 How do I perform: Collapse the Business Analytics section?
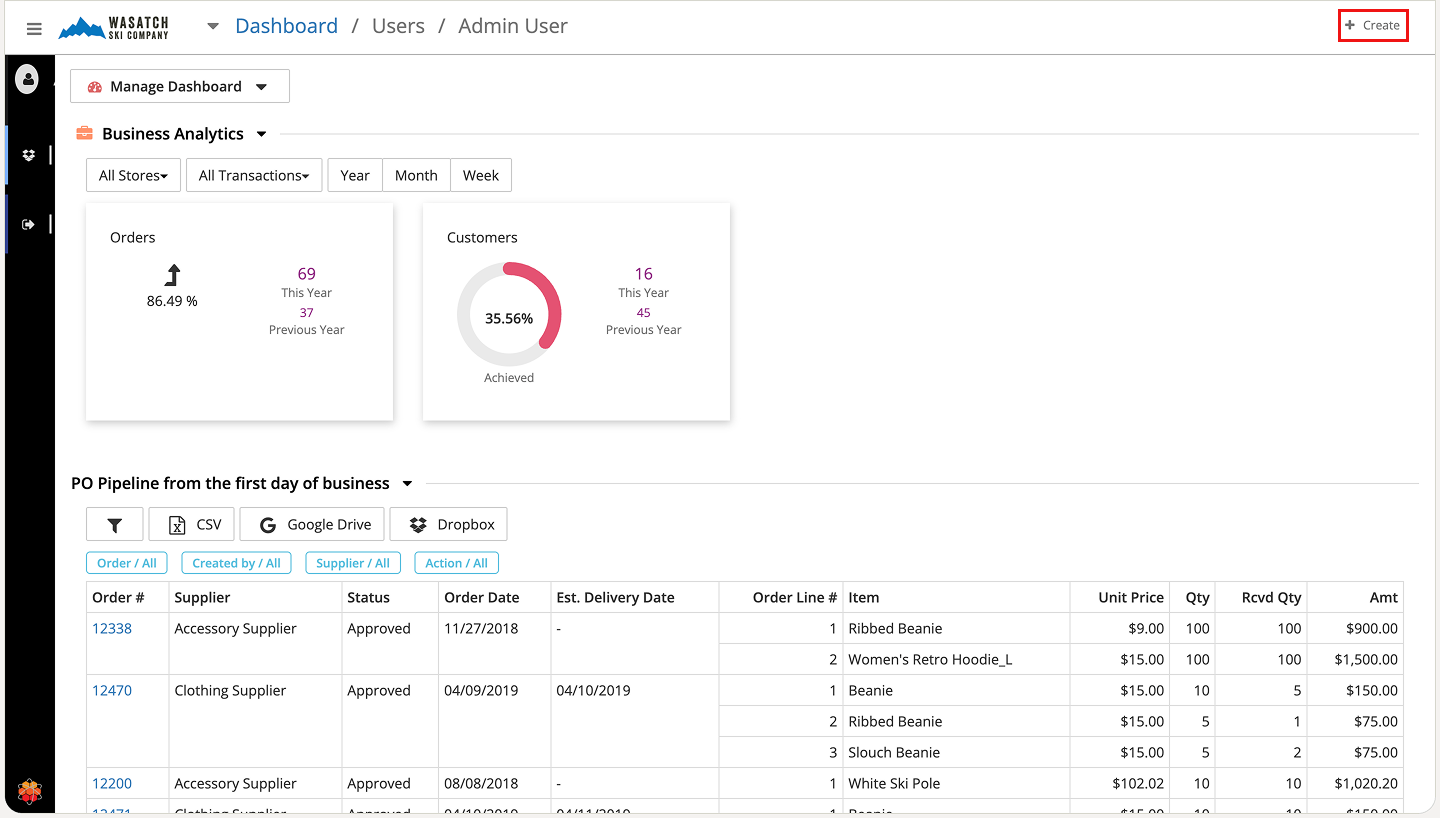262,134
